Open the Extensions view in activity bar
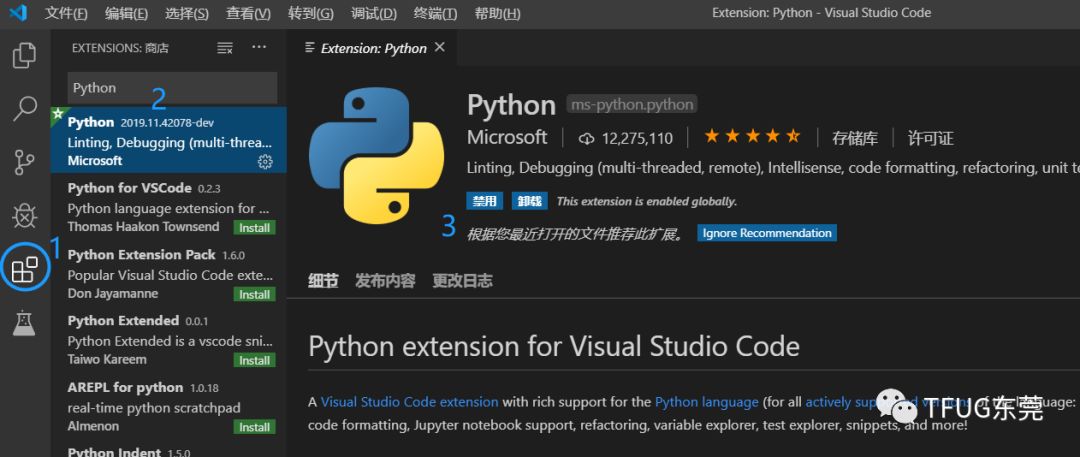The height and width of the screenshot is (457, 1080). pyautogui.click(x=25, y=269)
